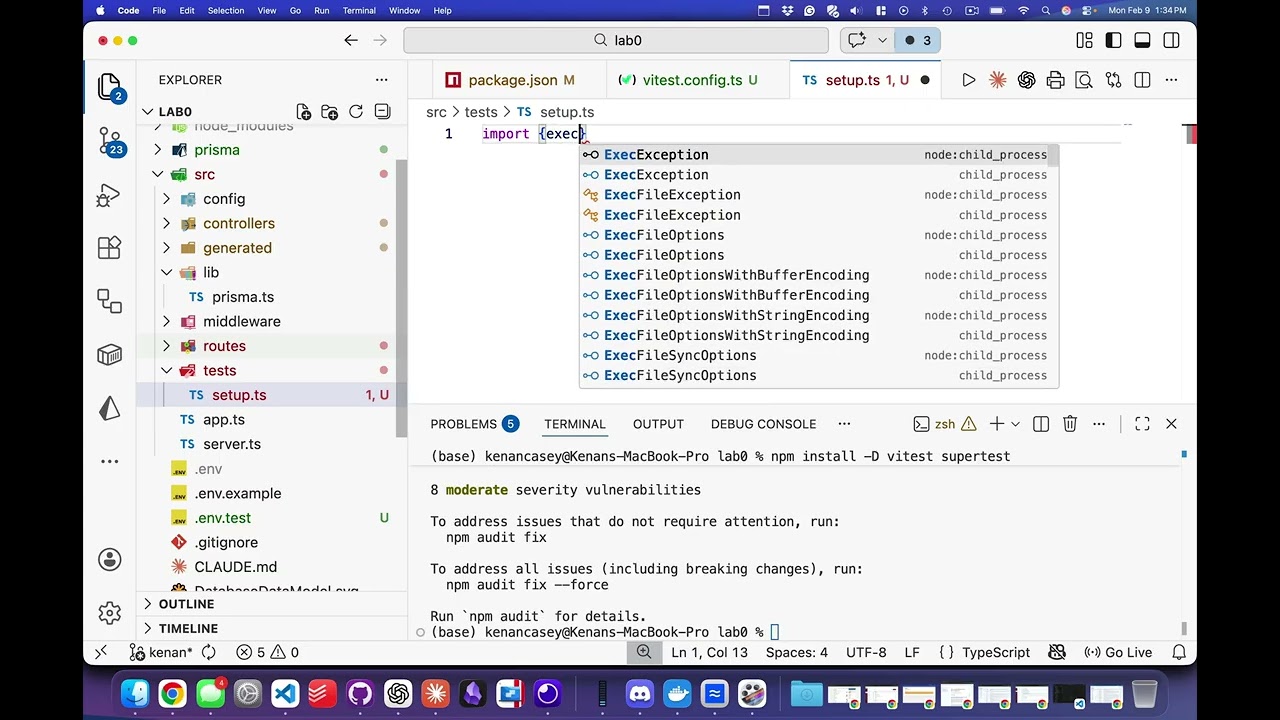Go back with the navigation arrow
Viewport: 1280px width, 720px height.
[x=351, y=40]
